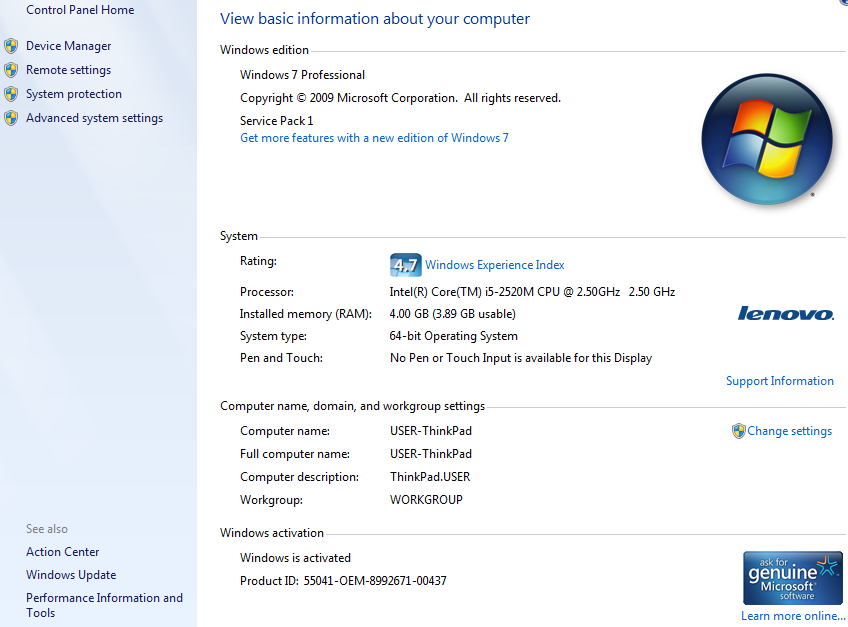Click the 'See also' sidebar heading
This screenshot has height=627, width=848.
pyautogui.click(x=47, y=529)
